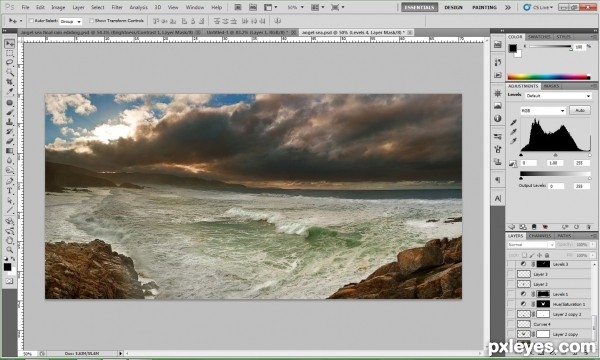Image resolution: width=600 pixels, height=360 pixels.
Task: Select the Clone Stamp tool
Action: (x=10, y=122)
